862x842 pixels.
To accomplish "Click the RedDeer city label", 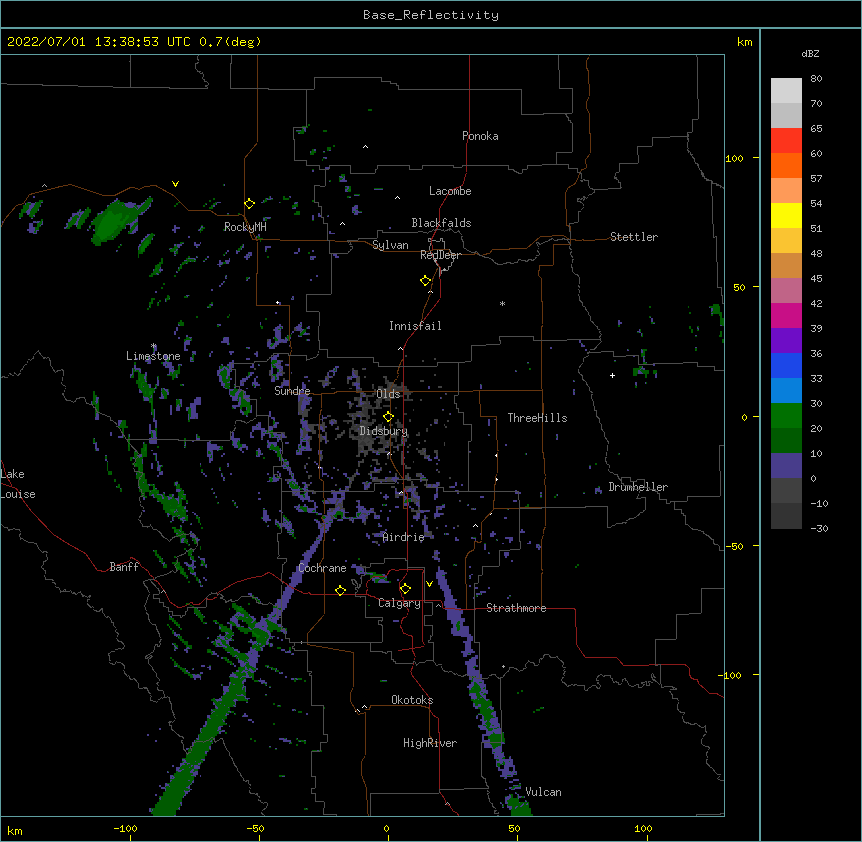I will click(x=440, y=255).
